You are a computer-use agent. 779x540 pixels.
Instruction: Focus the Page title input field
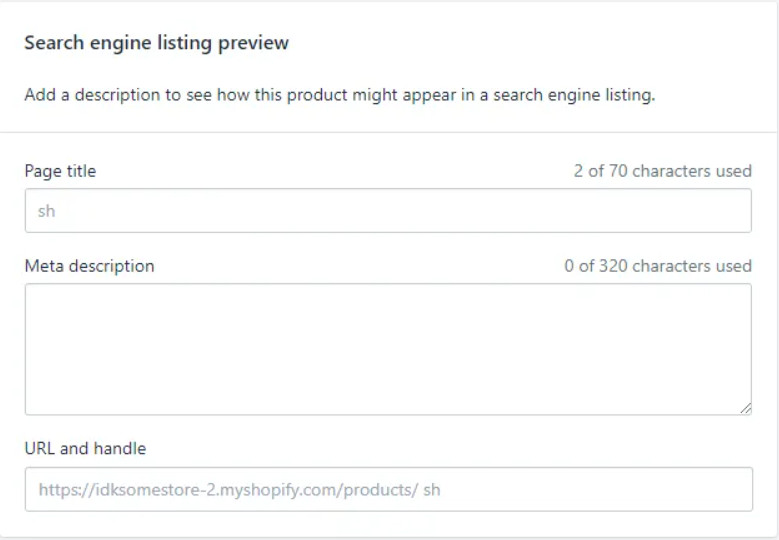coord(388,211)
